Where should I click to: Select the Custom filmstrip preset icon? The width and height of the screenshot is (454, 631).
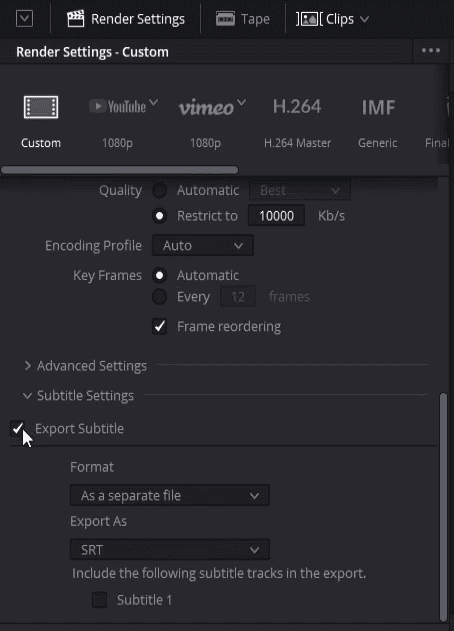pyautogui.click(x=41, y=107)
